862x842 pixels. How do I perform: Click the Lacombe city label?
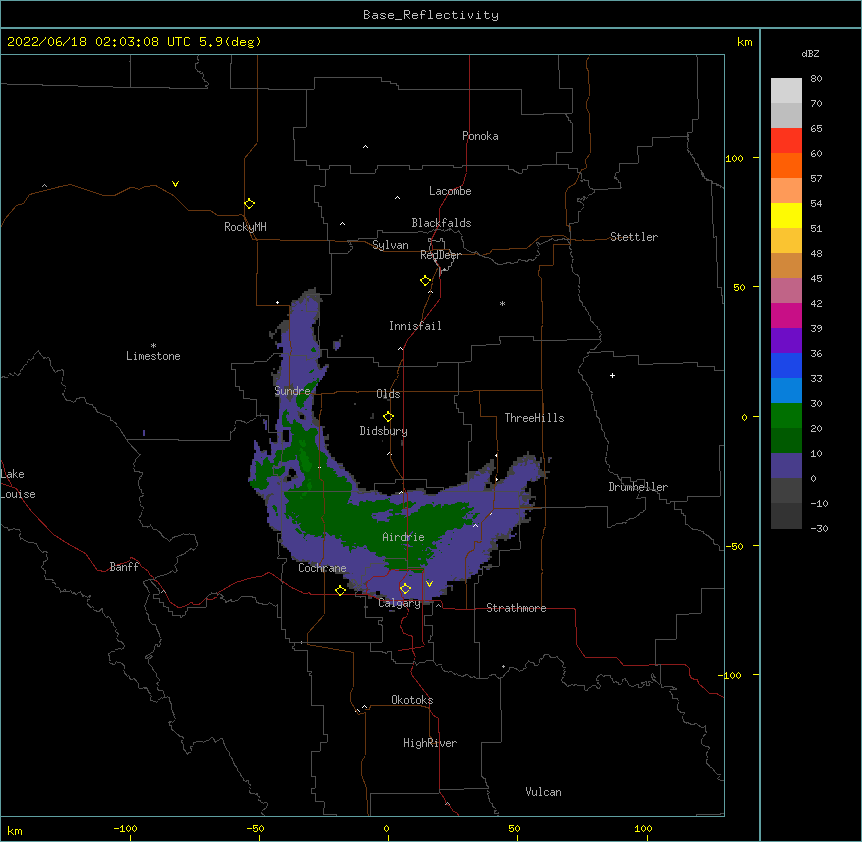coord(450,191)
